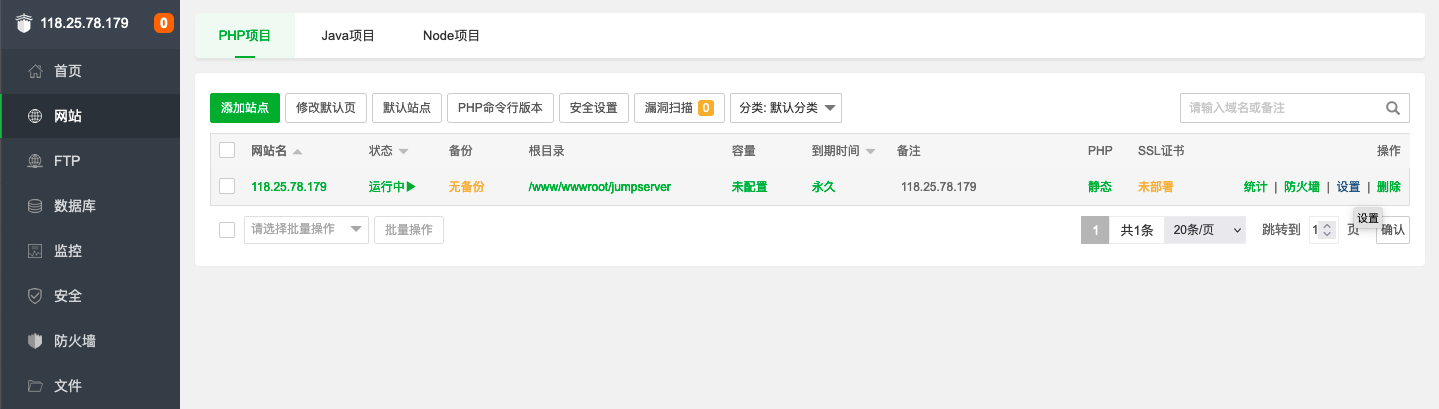The image size is (1439, 409).
Task: Click the FTP icon in the sidebar
Action: [x=36, y=161]
